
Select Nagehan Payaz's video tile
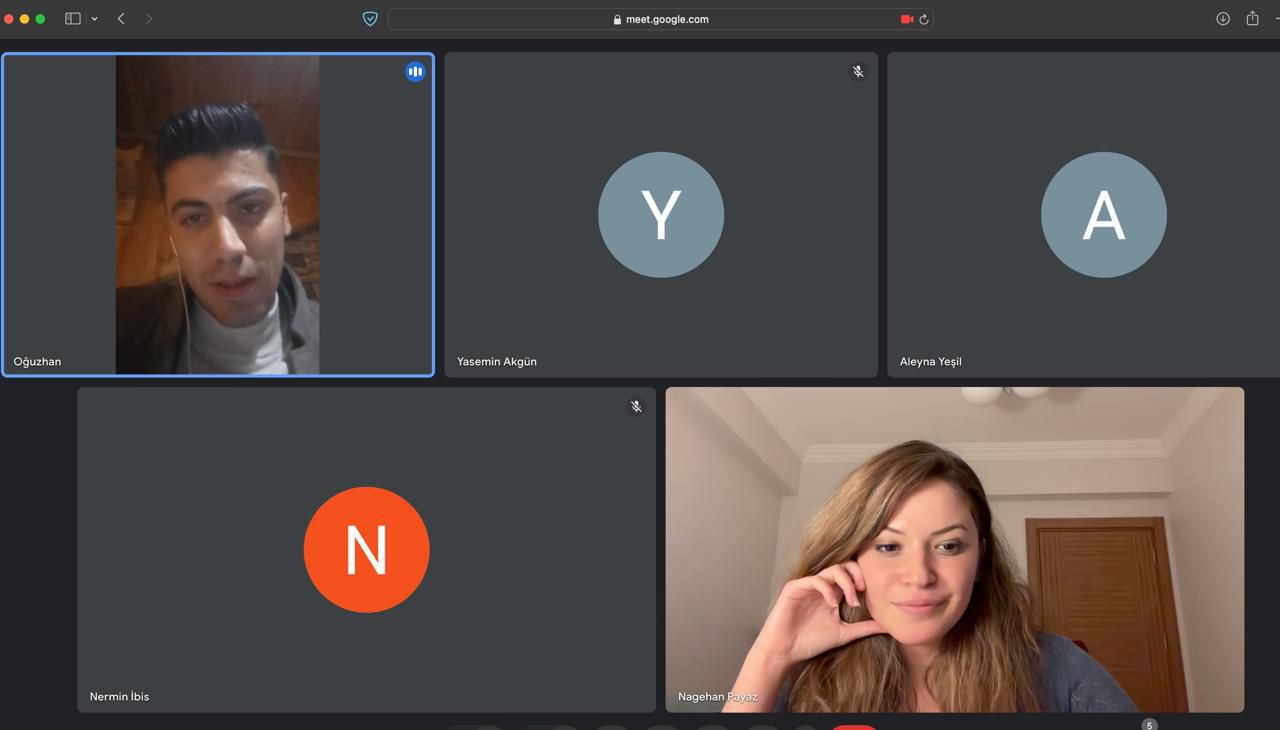point(955,549)
